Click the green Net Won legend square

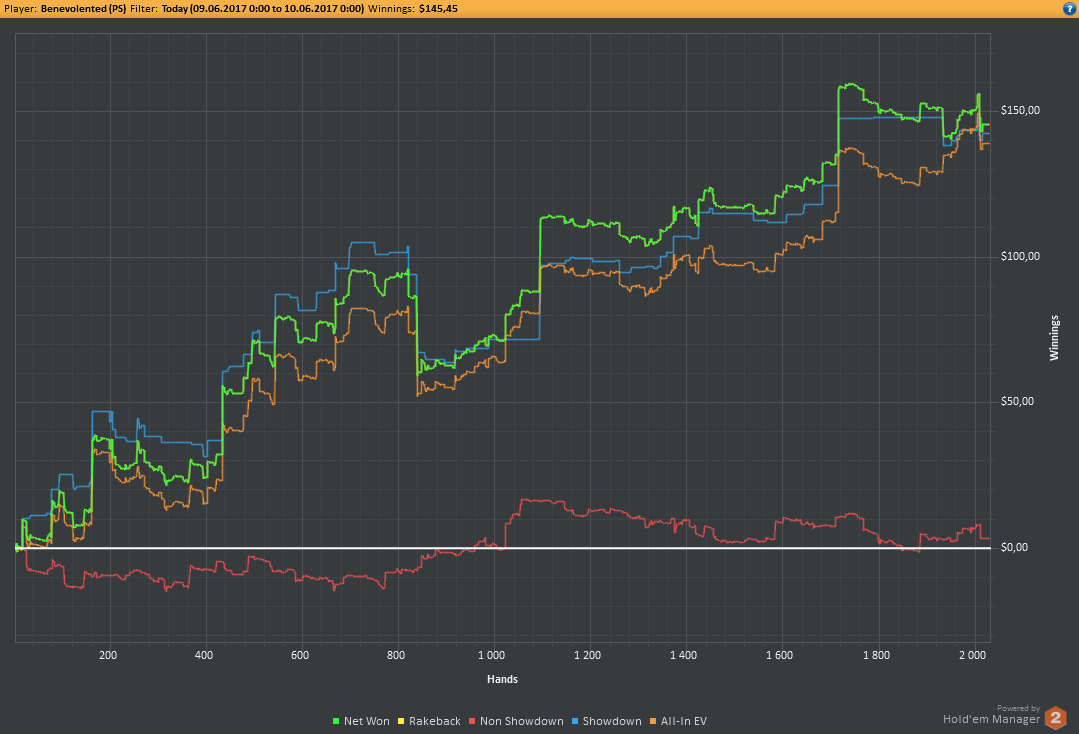[336, 721]
